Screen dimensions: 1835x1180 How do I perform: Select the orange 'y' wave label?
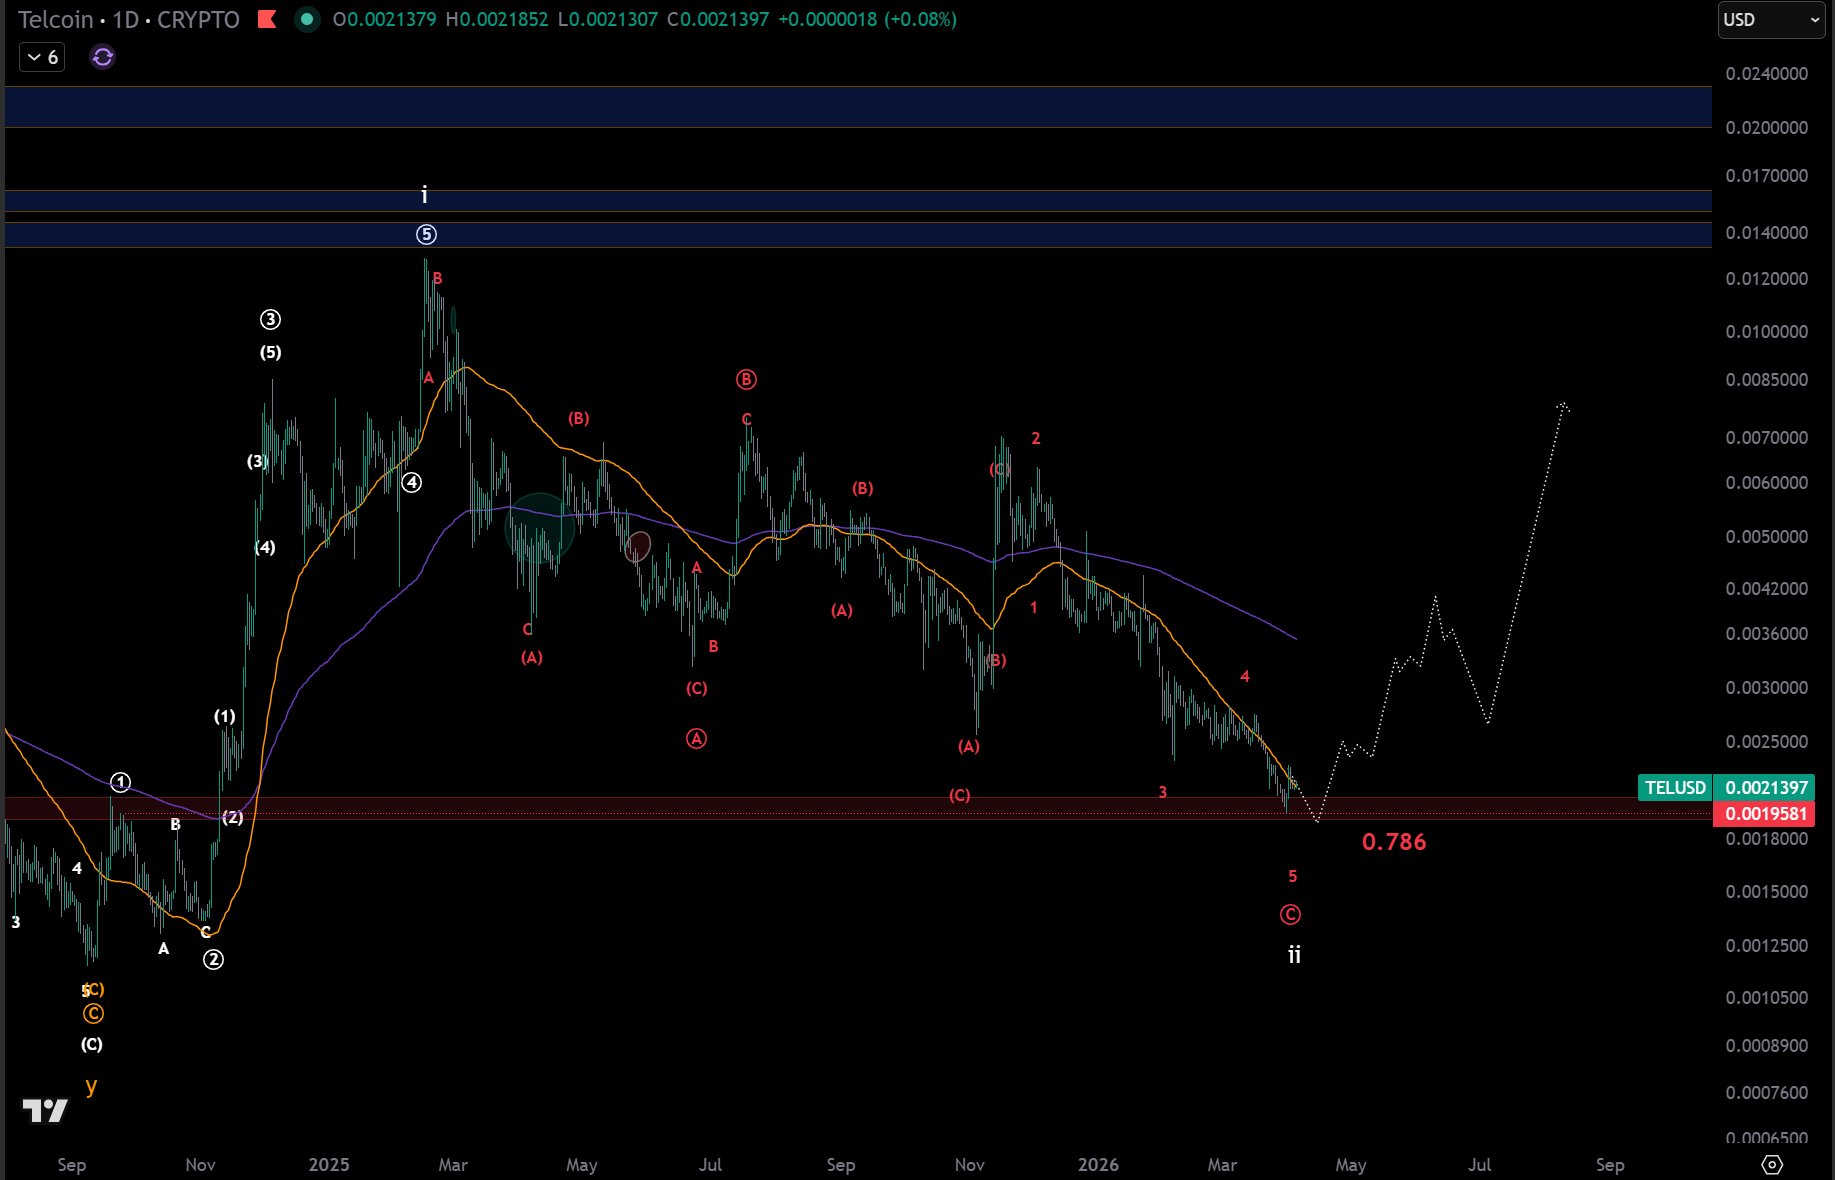click(91, 1086)
